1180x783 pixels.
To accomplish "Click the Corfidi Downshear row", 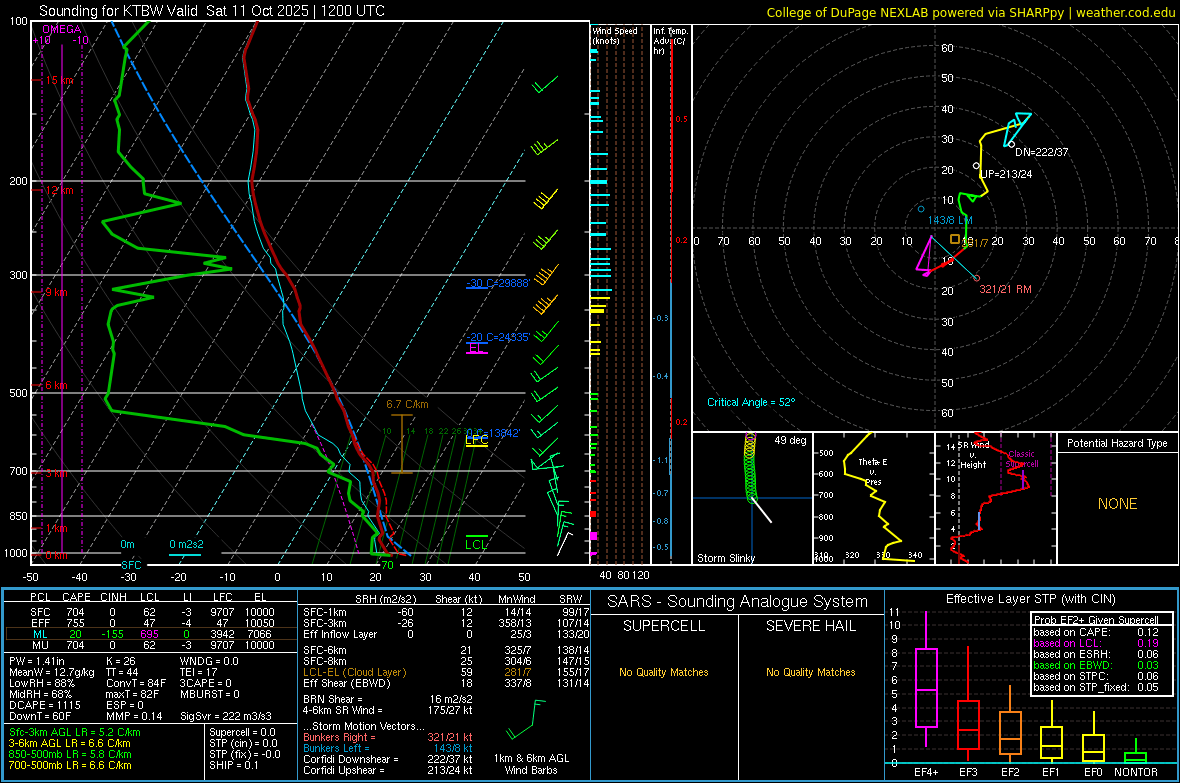I will [388, 759].
